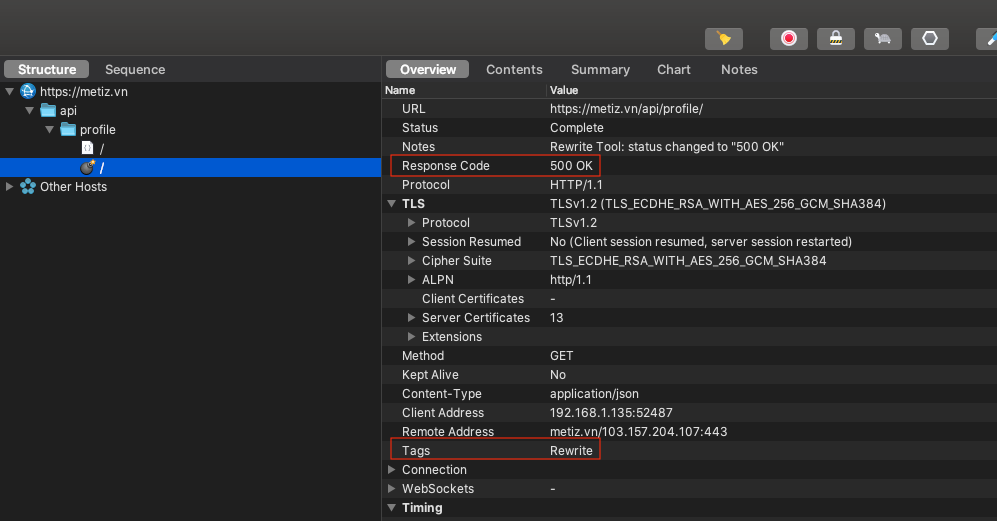997x521 pixels.
Task: Open the Chart tab
Action: coord(674,69)
